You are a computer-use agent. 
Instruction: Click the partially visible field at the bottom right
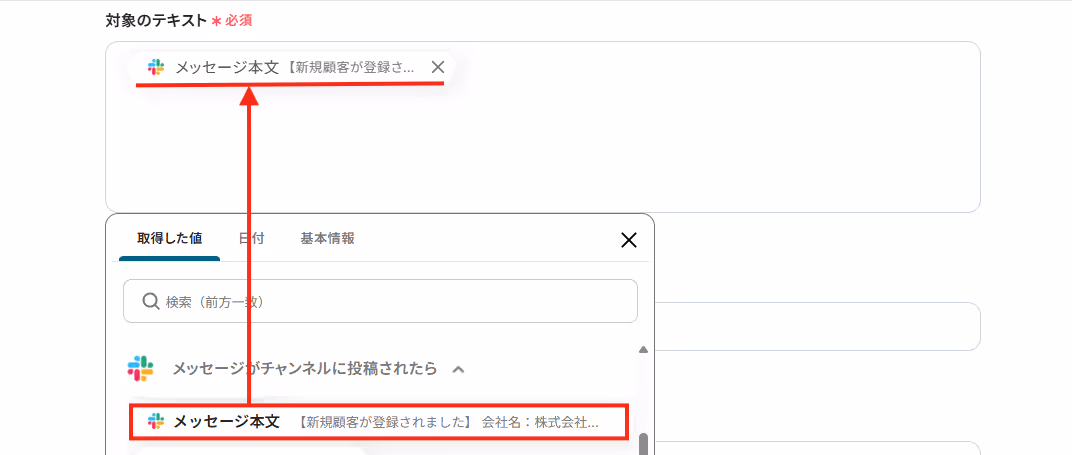coord(817,447)
